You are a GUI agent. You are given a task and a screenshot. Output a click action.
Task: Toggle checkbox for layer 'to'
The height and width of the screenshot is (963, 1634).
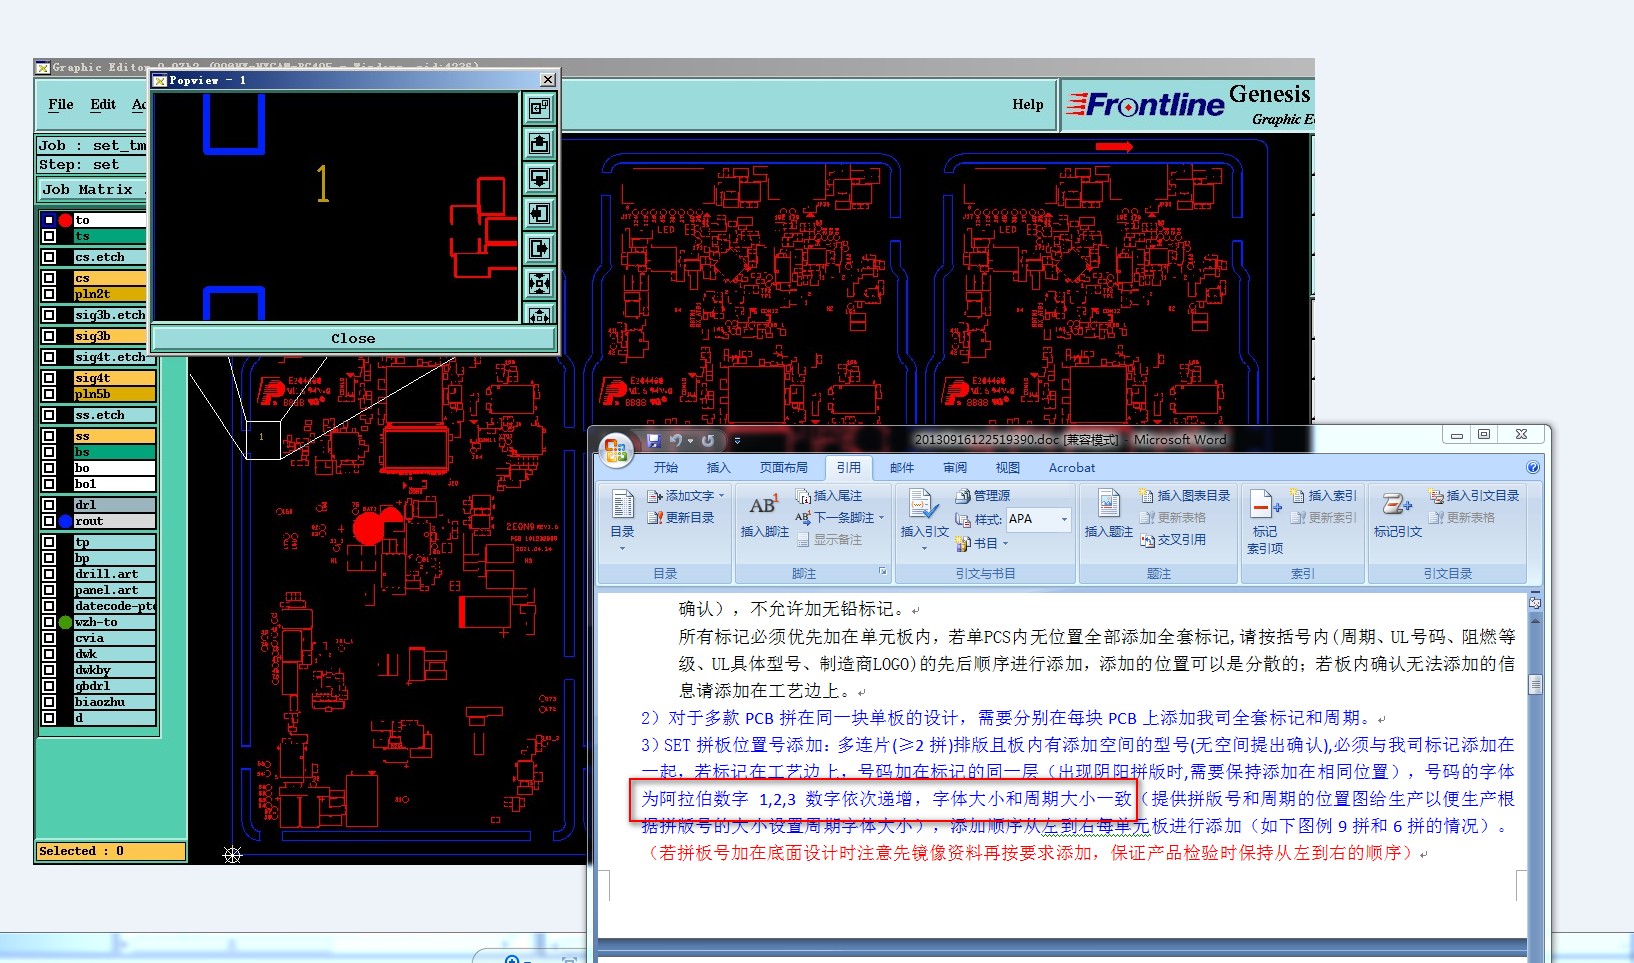49,220
